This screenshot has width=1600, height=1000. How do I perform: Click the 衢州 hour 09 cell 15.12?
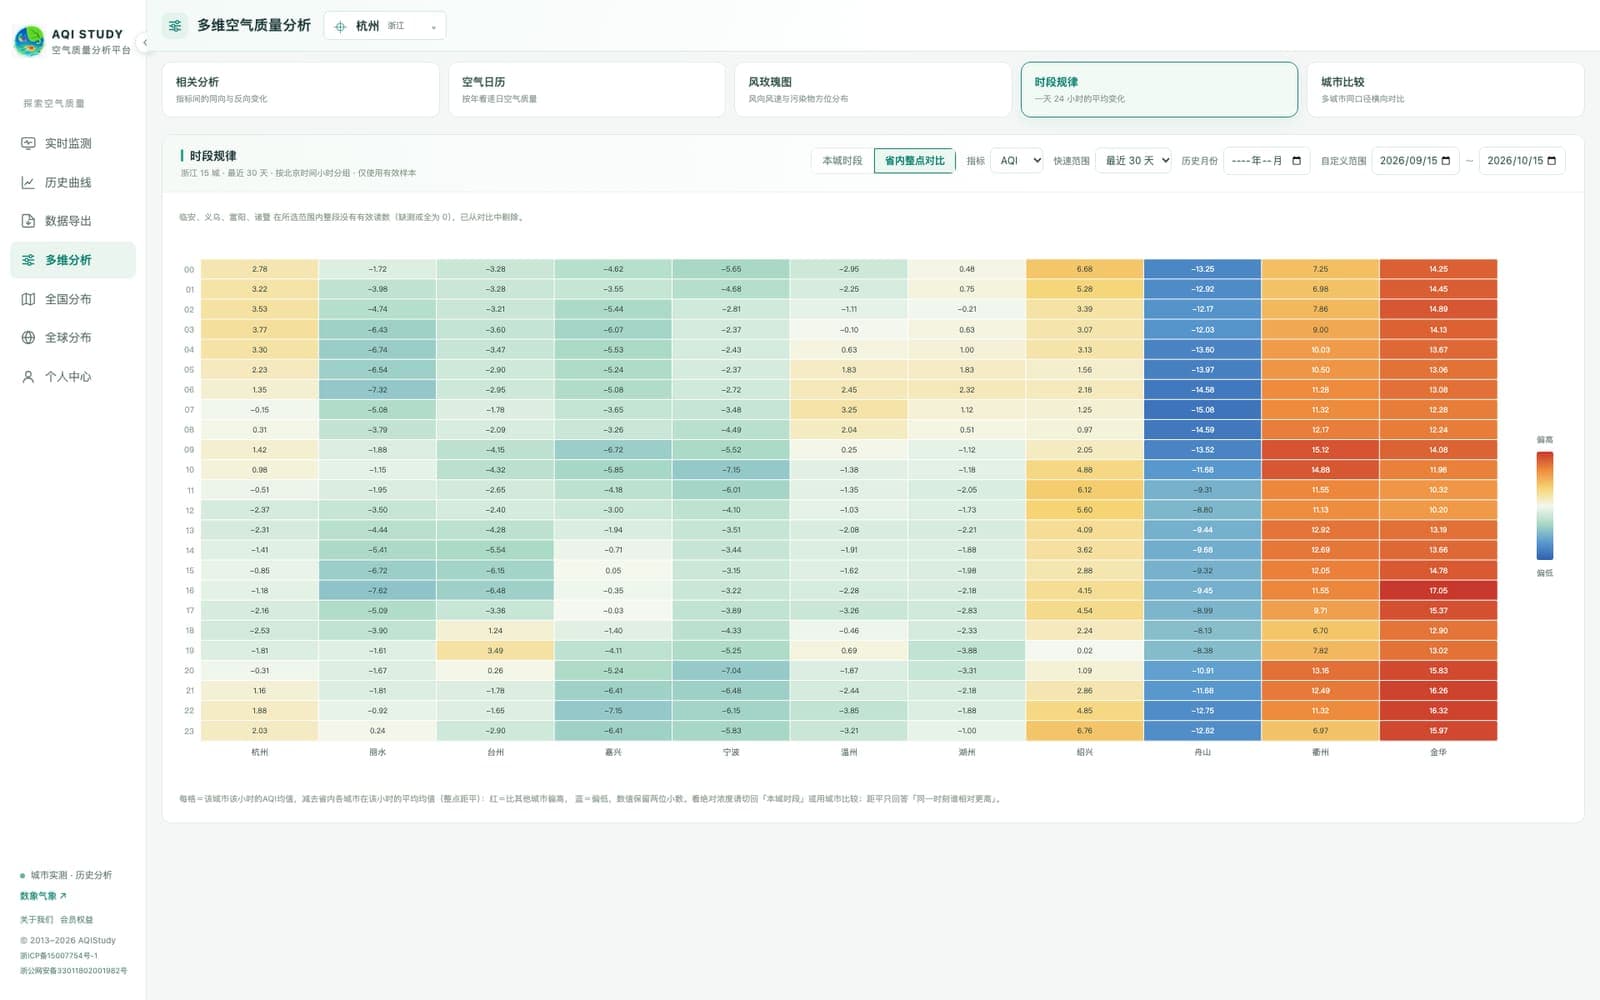point(1320,450)
